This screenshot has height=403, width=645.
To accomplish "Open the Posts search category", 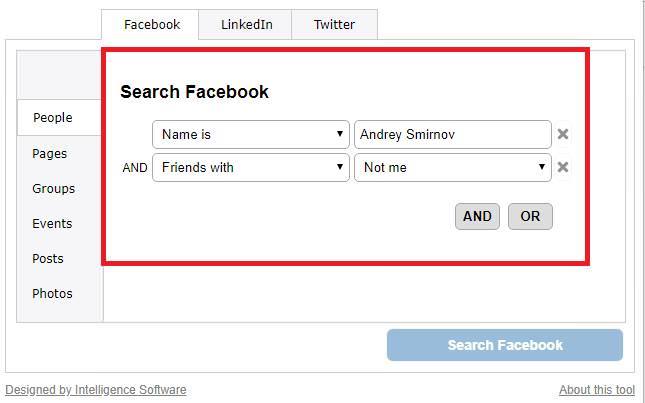I will (48, 258).
